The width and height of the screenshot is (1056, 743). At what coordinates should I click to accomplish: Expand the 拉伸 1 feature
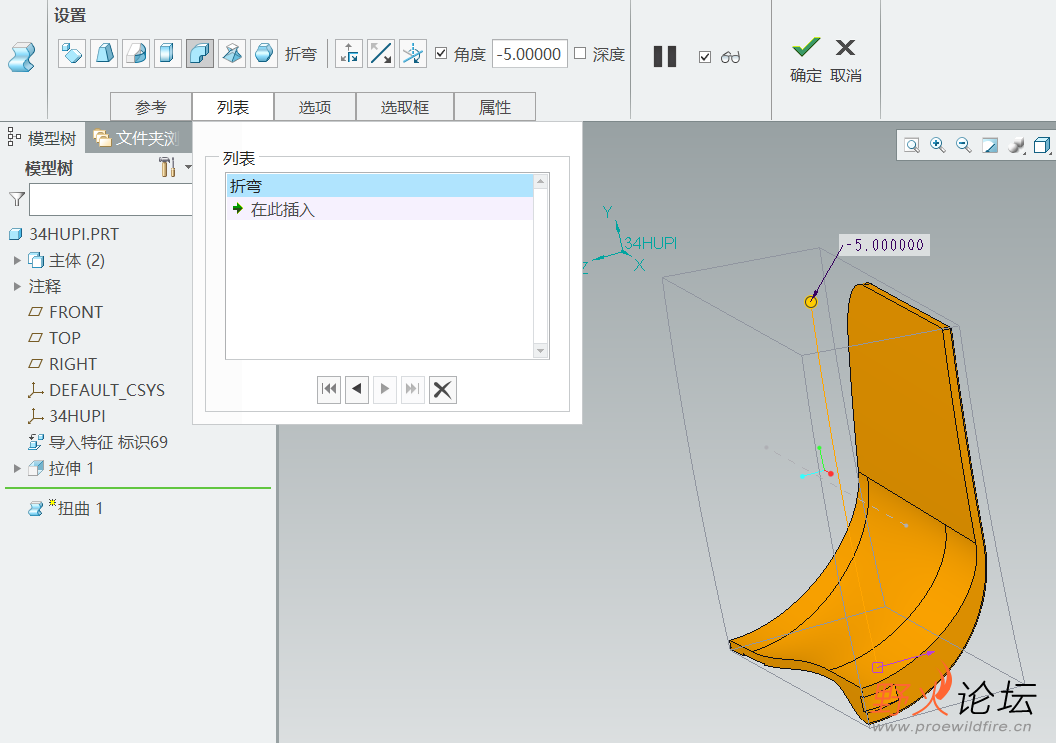(18, 468)
